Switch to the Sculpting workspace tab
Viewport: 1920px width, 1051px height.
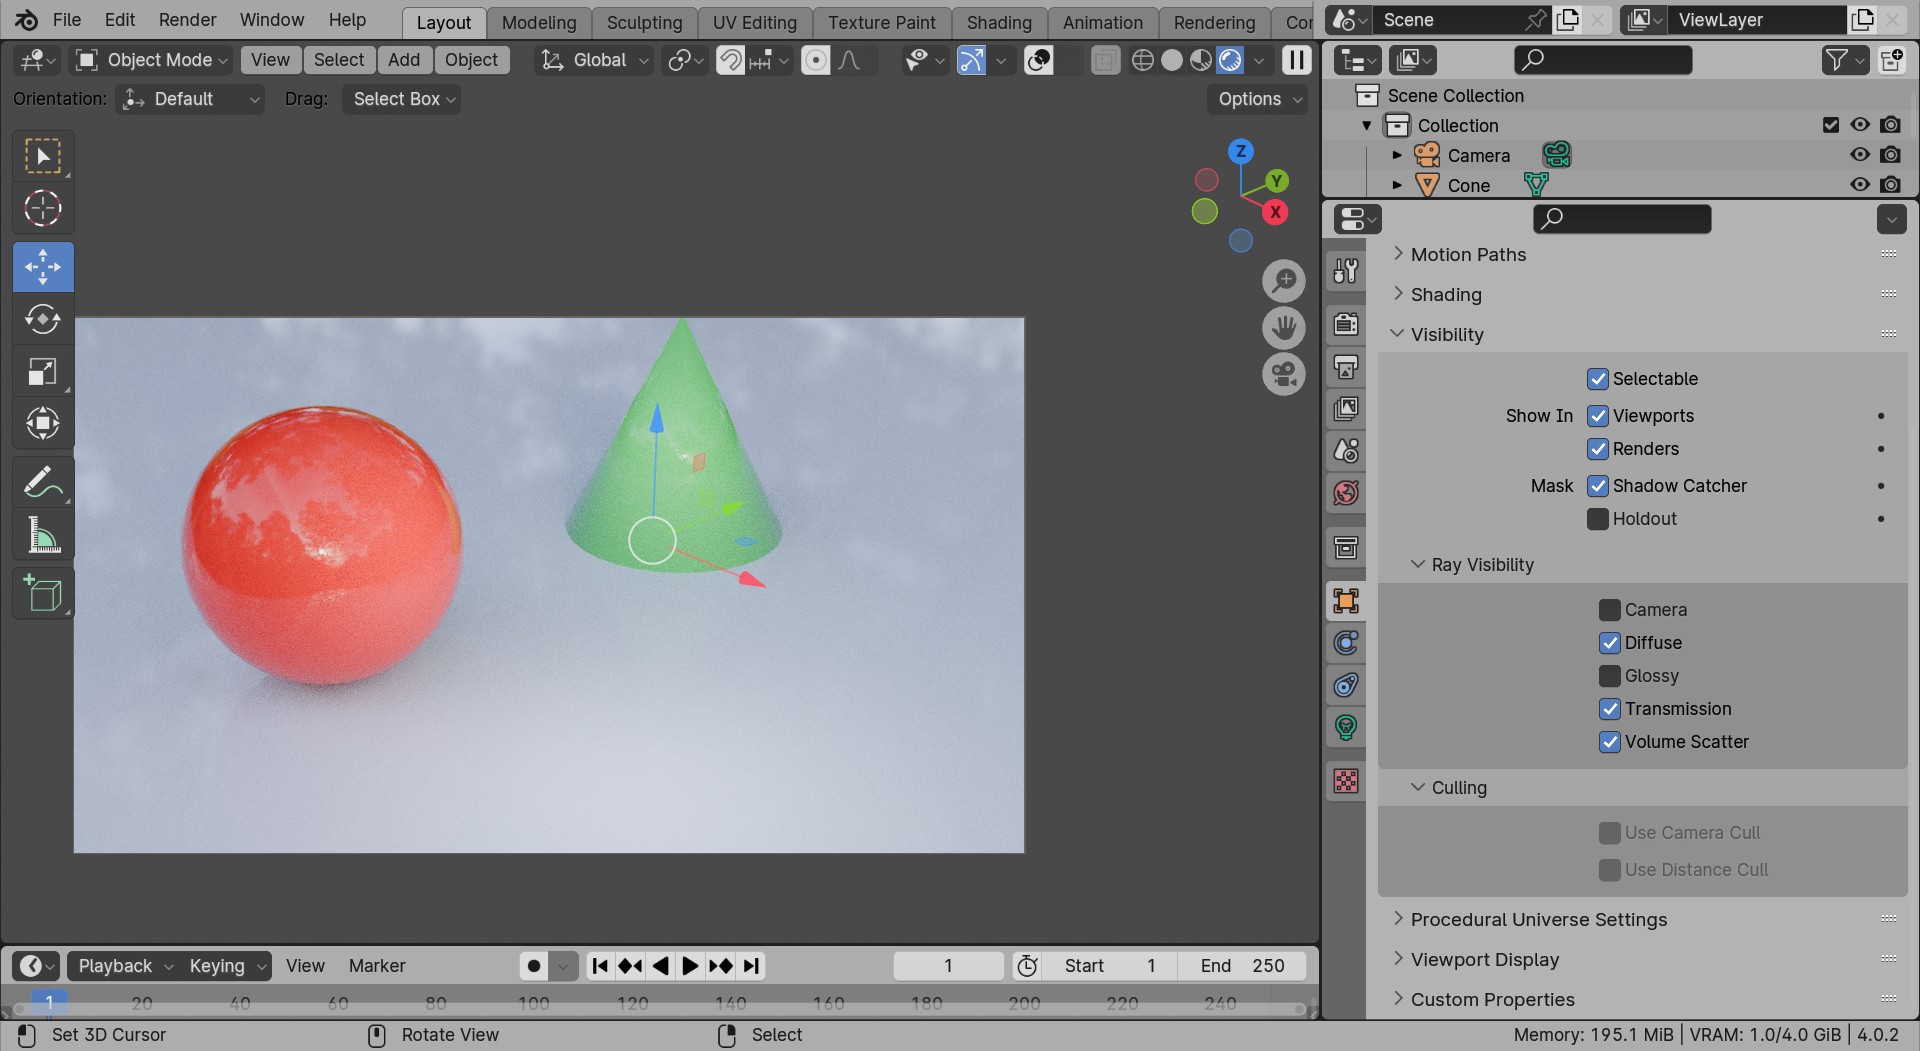644,23
